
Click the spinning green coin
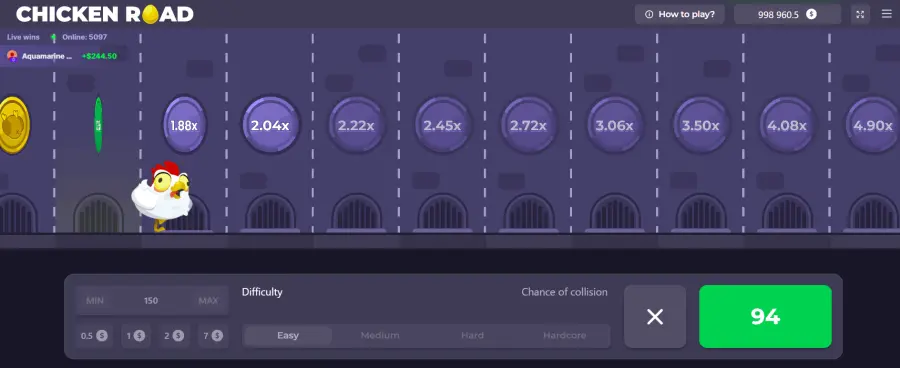[98, 125]
